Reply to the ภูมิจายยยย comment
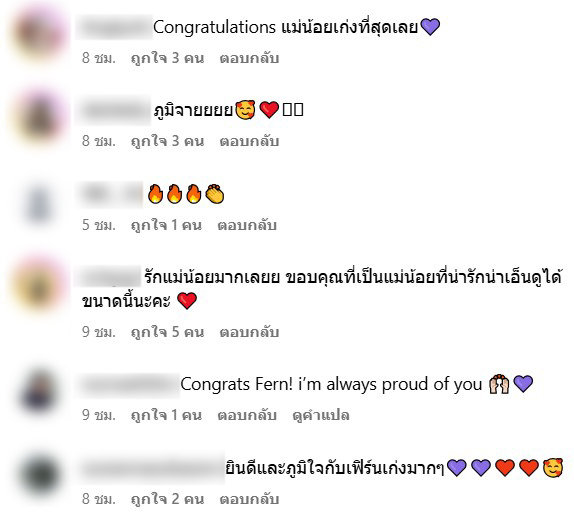Image resolution: width=574 pixels, height=516 pixels. [249, 141]
